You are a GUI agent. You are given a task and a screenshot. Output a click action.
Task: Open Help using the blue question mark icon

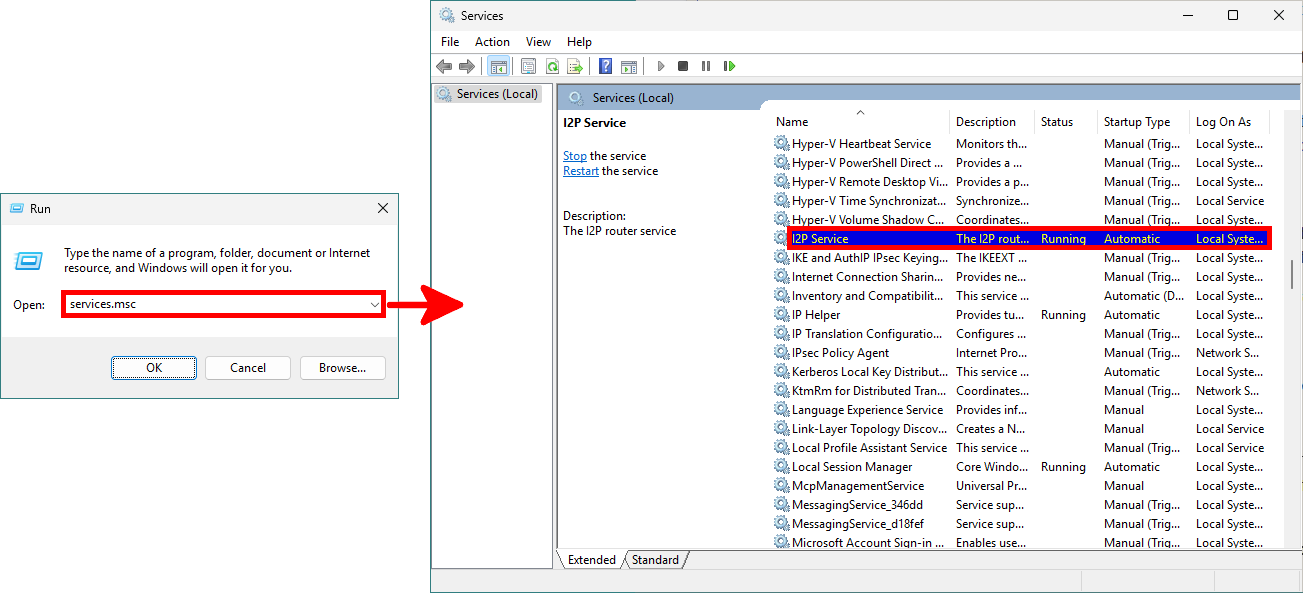[605, 65]
